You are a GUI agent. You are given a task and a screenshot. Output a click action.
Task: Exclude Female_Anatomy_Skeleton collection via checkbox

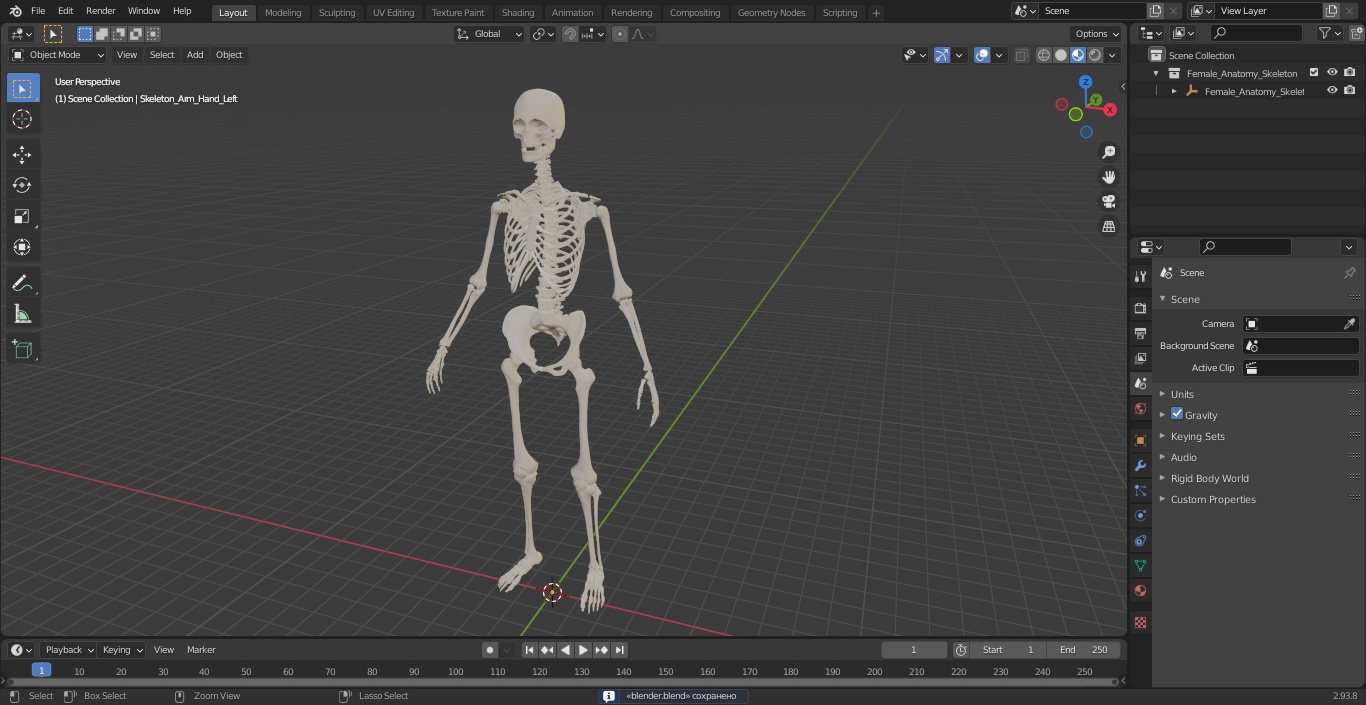pos(1314,72)
